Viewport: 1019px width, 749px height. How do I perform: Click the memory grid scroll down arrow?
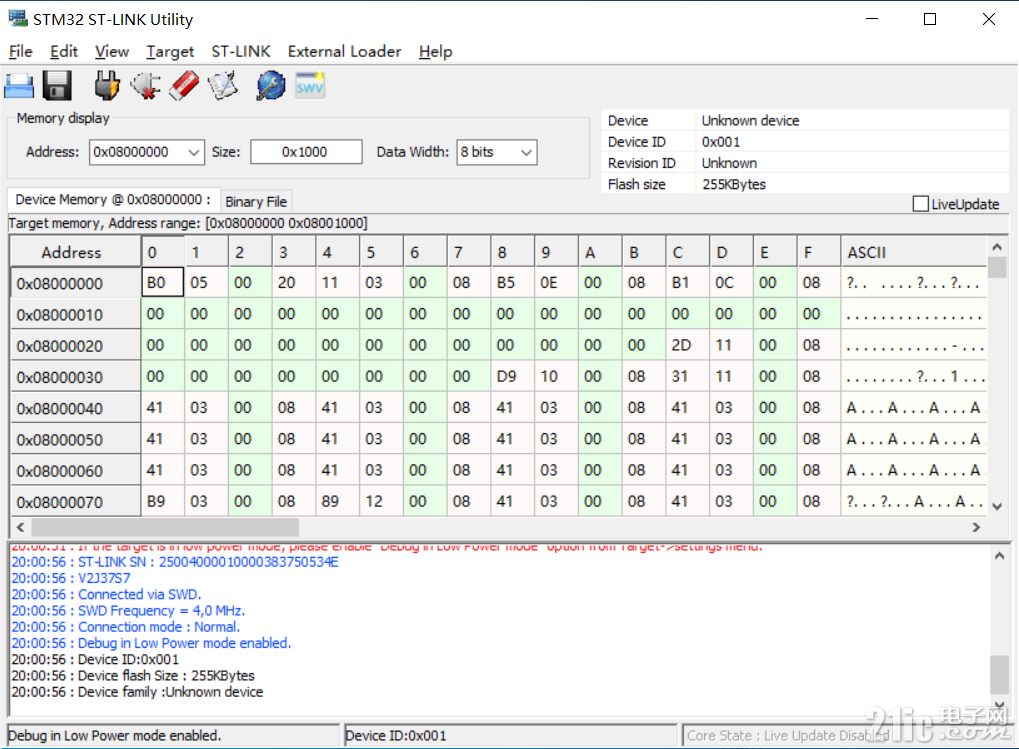pyautogui.click(x=998, y=506)
